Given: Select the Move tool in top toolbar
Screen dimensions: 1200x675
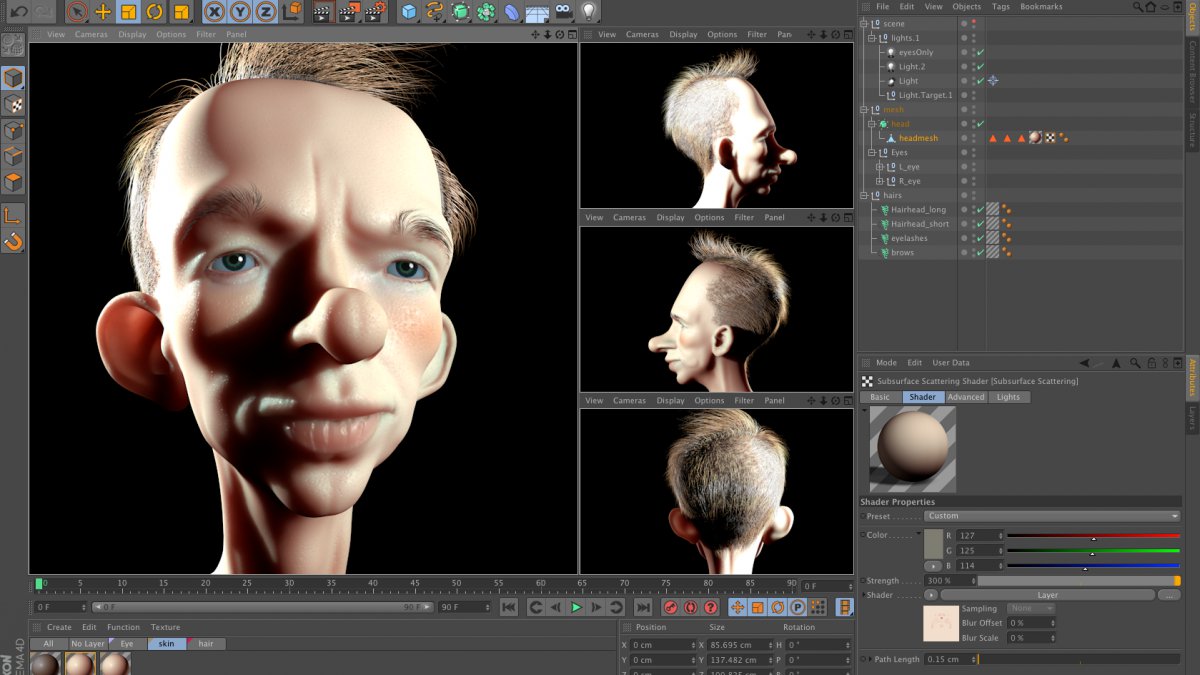Looking at the screenshot, I should pos(102,12).
